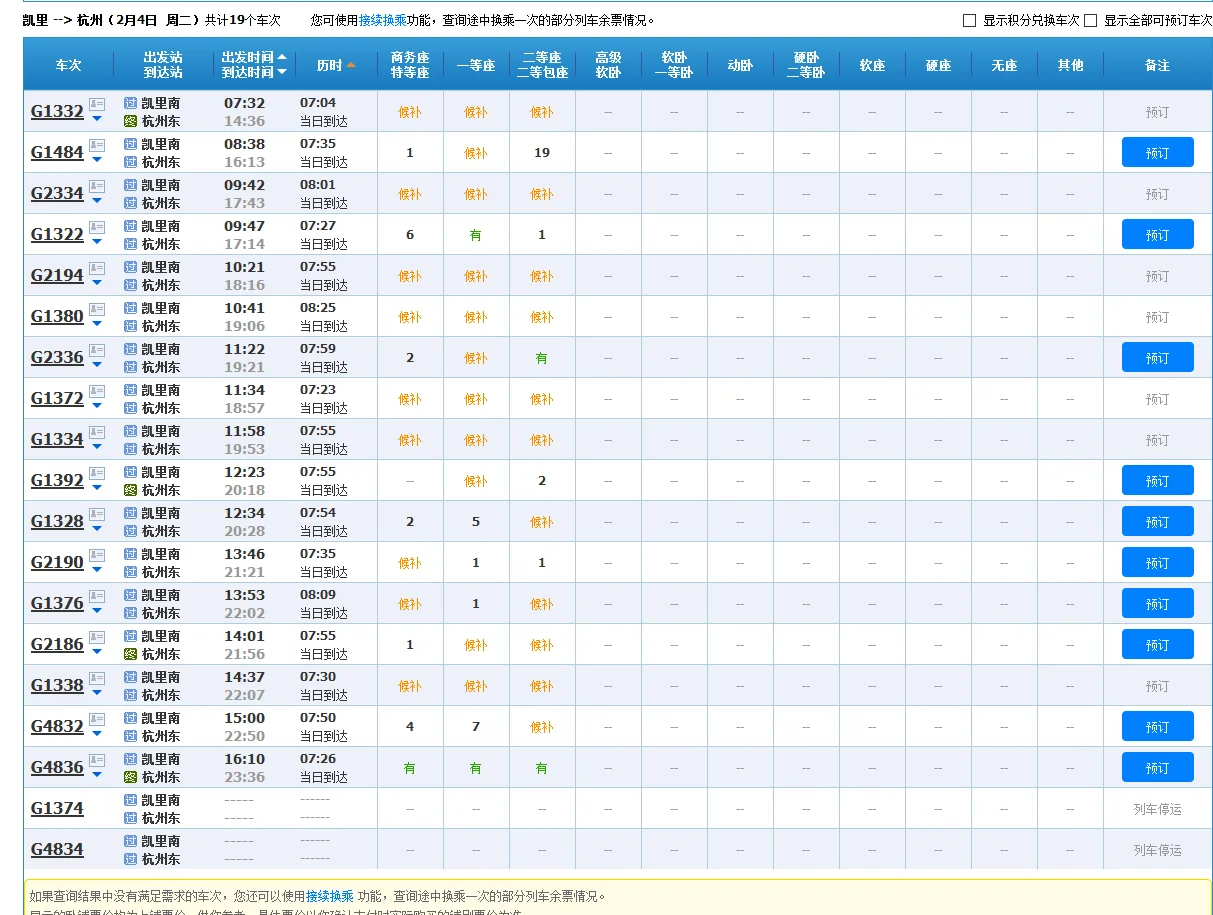This screenshot has width=1213, height=915.
Task: Open train number G4836 link
Action: coord(57,767)
